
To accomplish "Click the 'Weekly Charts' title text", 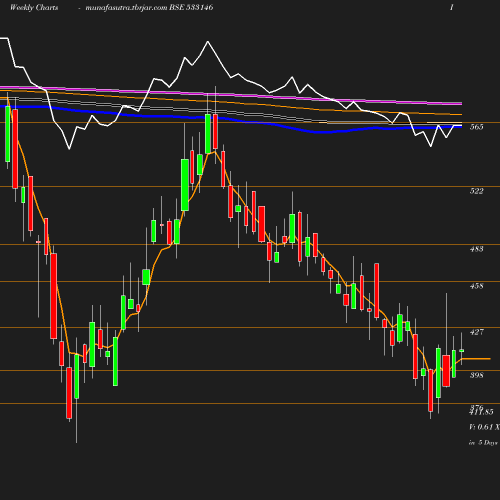I will (34, 8).
